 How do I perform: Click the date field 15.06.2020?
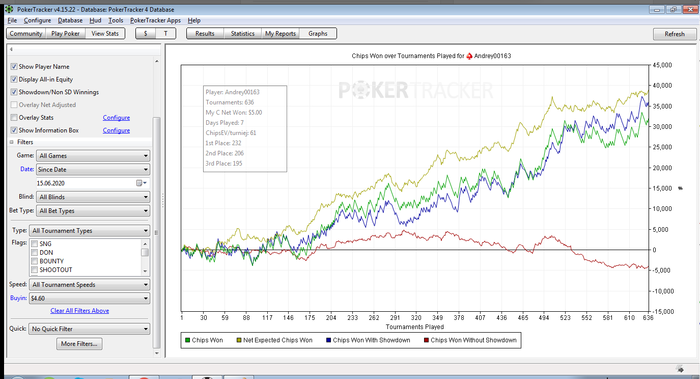[x=86, y=183]
